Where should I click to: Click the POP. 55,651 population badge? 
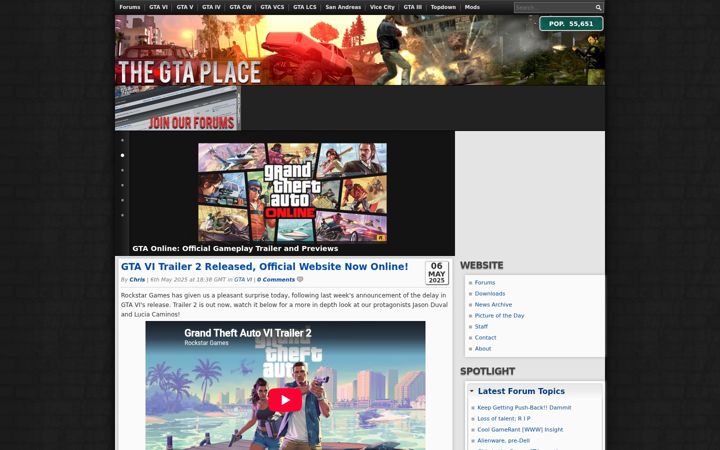(x=571, y=24)
